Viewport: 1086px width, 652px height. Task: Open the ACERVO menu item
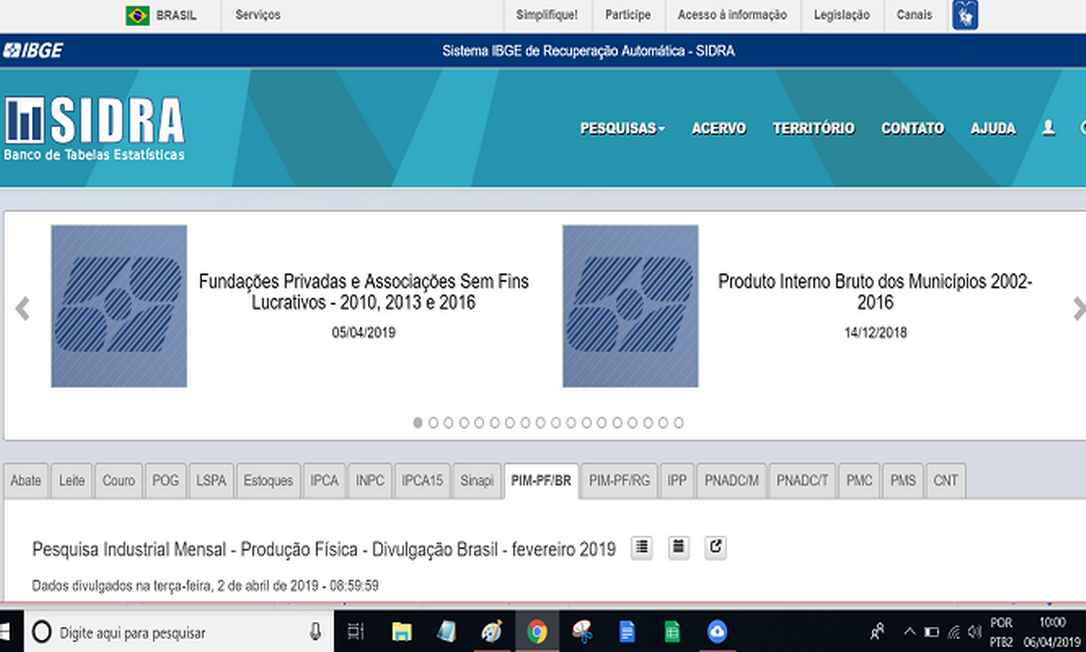coord(718,128)
